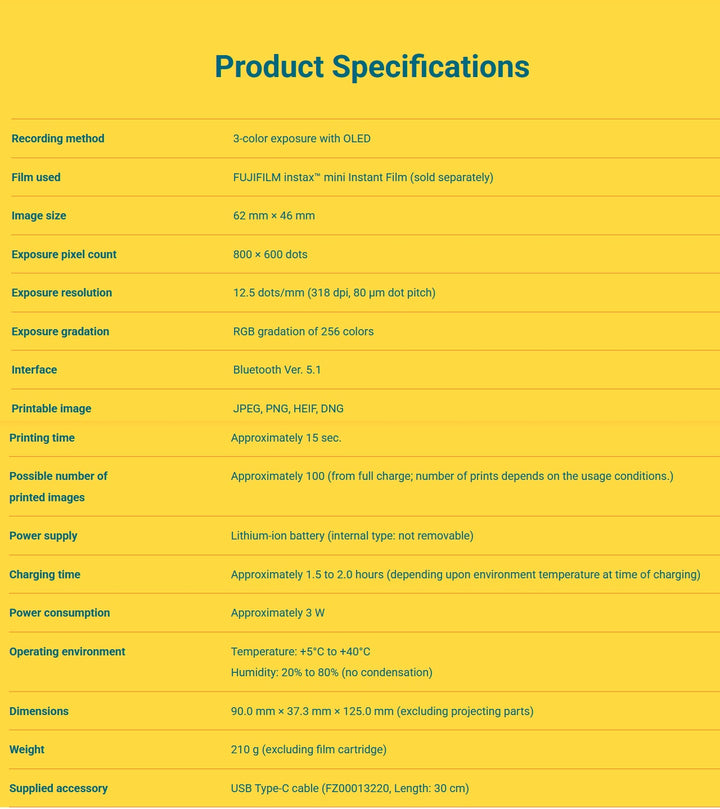Click the Printable image label
This screenshot has height=809, width=720.
point(51,409)
